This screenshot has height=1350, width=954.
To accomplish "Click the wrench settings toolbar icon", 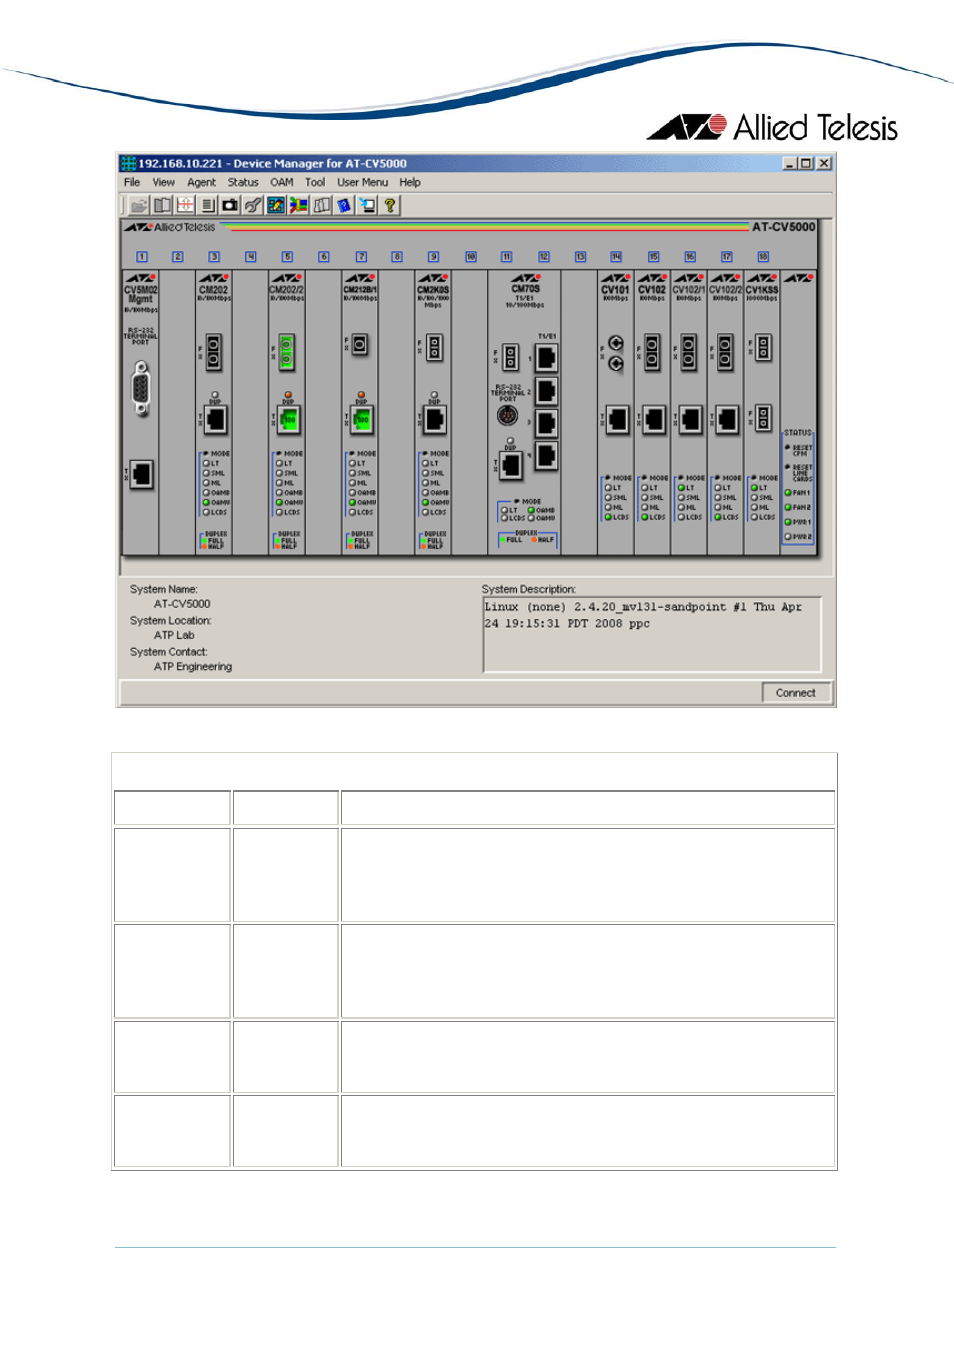I will [x=253, y=205].
